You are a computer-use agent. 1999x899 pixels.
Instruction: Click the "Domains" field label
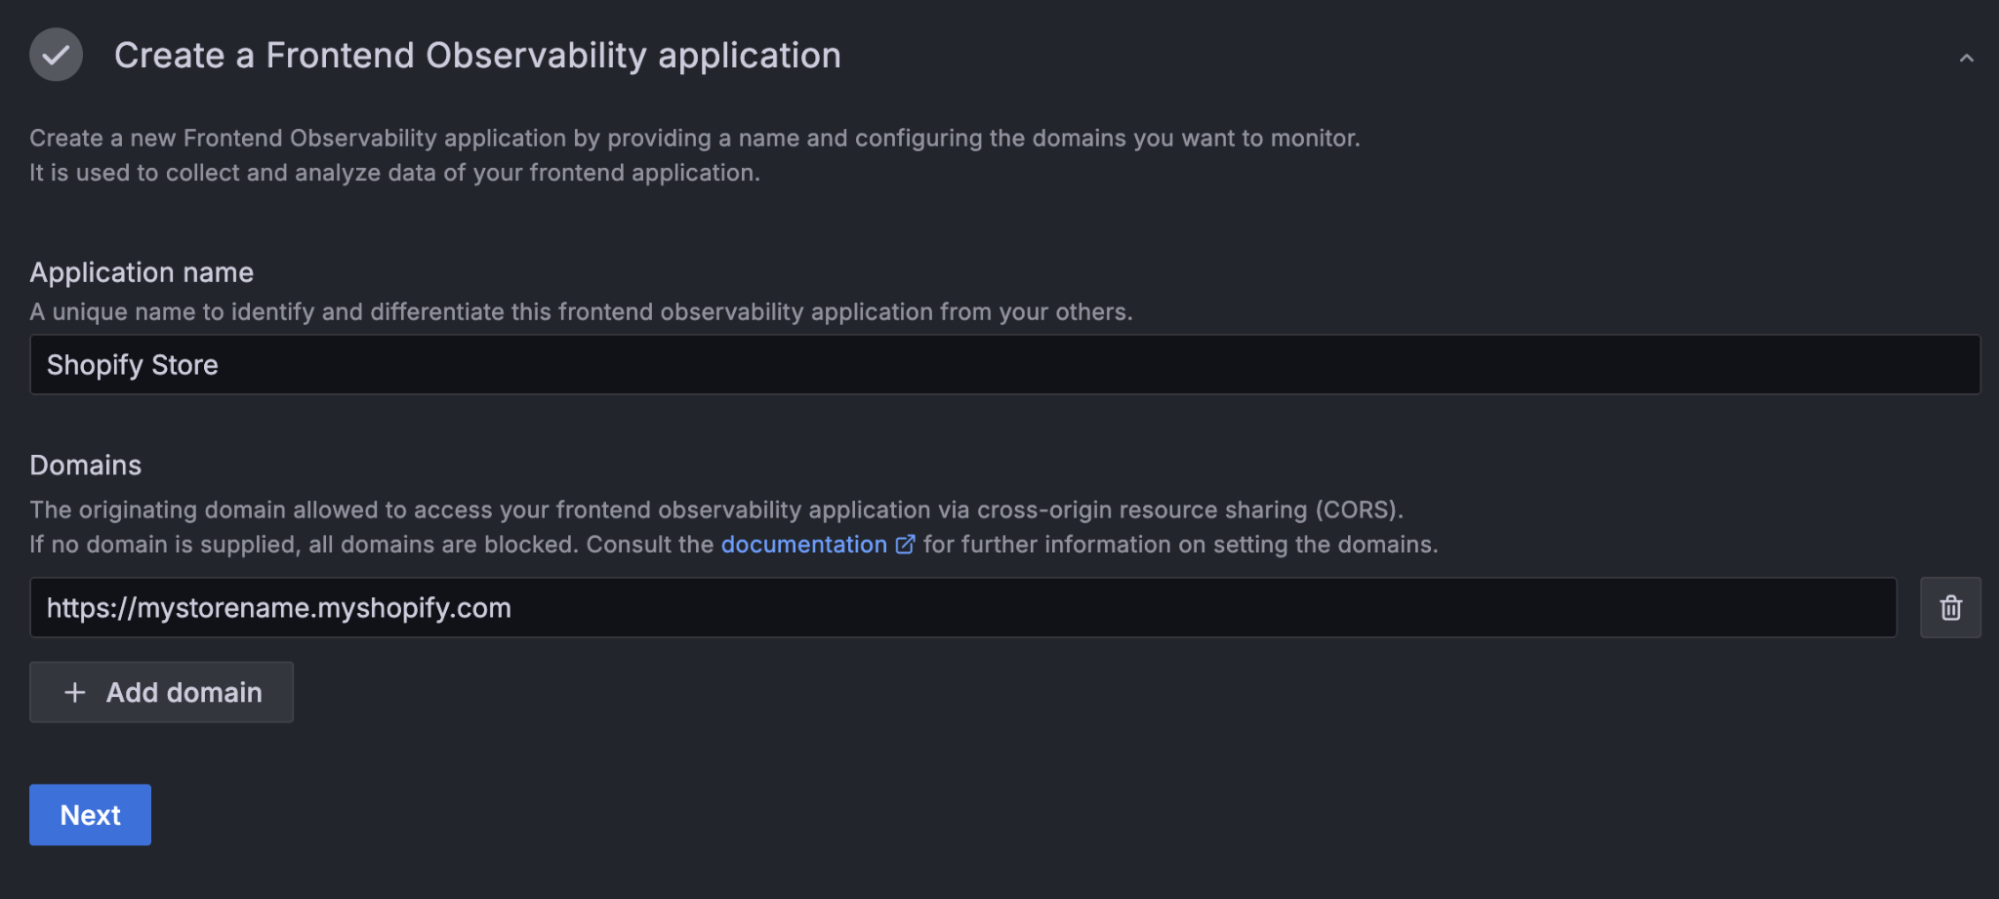pyautogui.click(x=85, y=466)
